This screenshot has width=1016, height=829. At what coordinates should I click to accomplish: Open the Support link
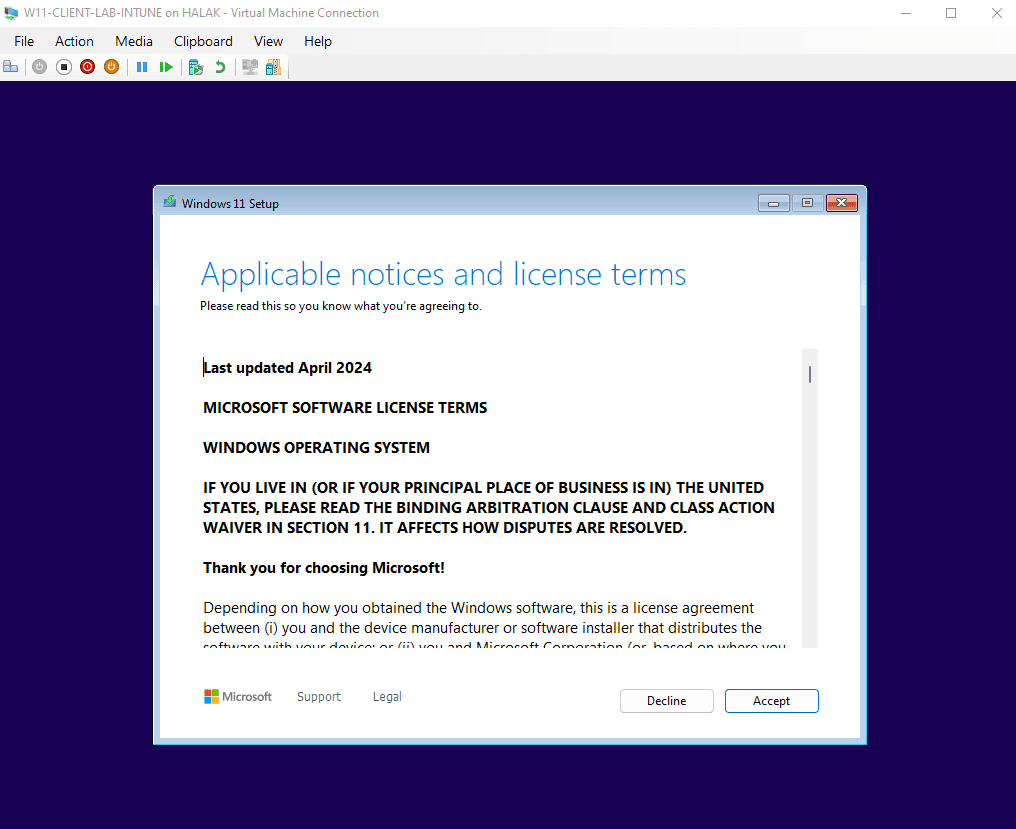[x=318, y=696]
